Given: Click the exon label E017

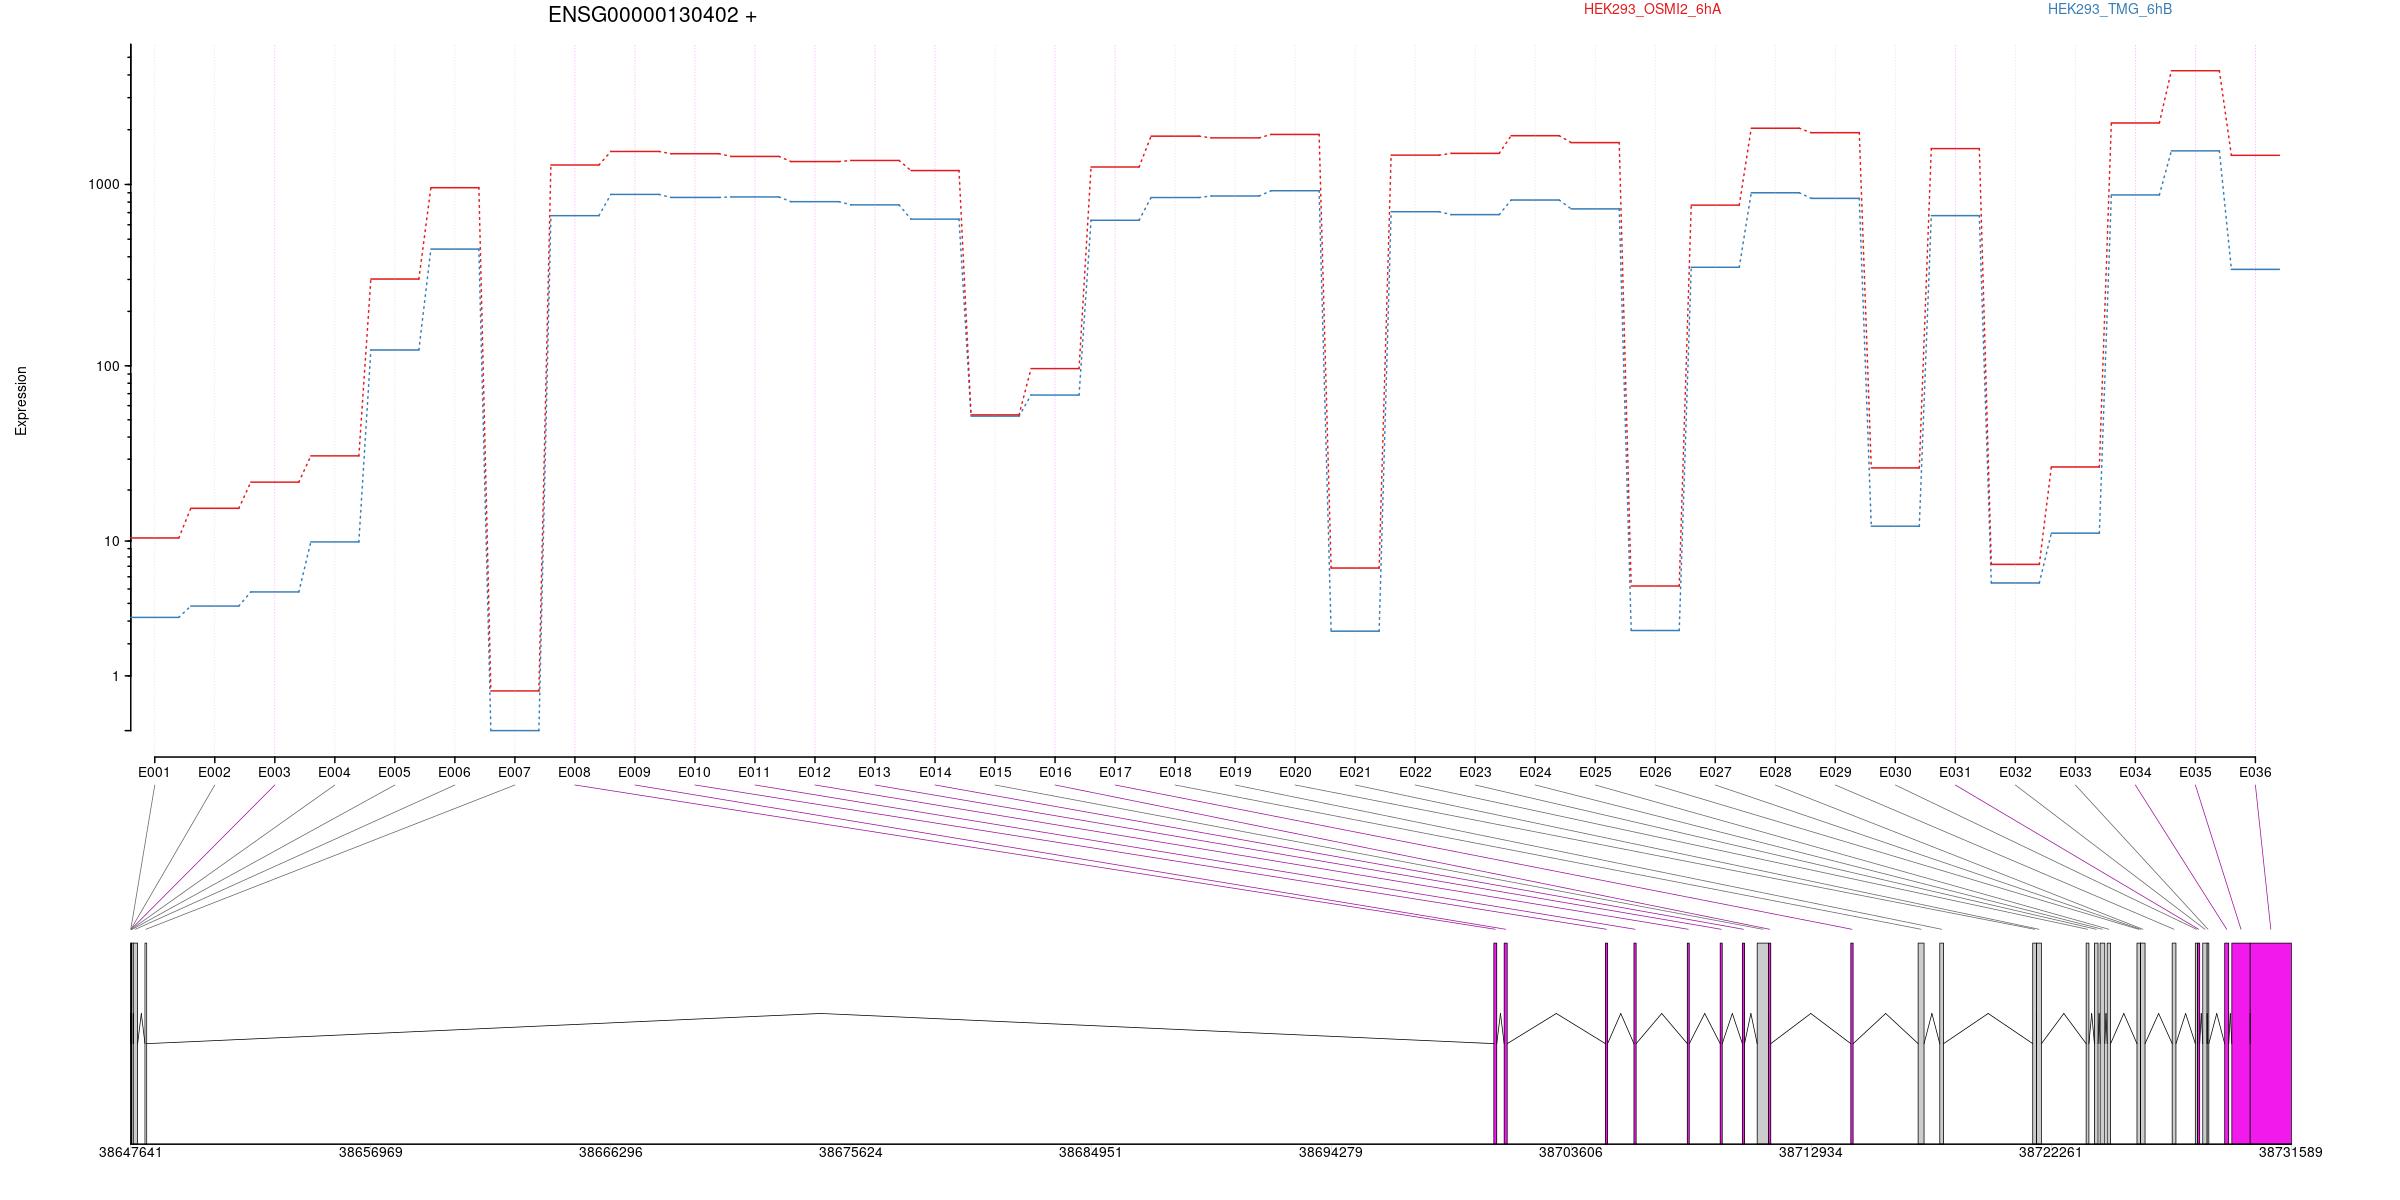Looking at the screenshot, I should 1115,772.
